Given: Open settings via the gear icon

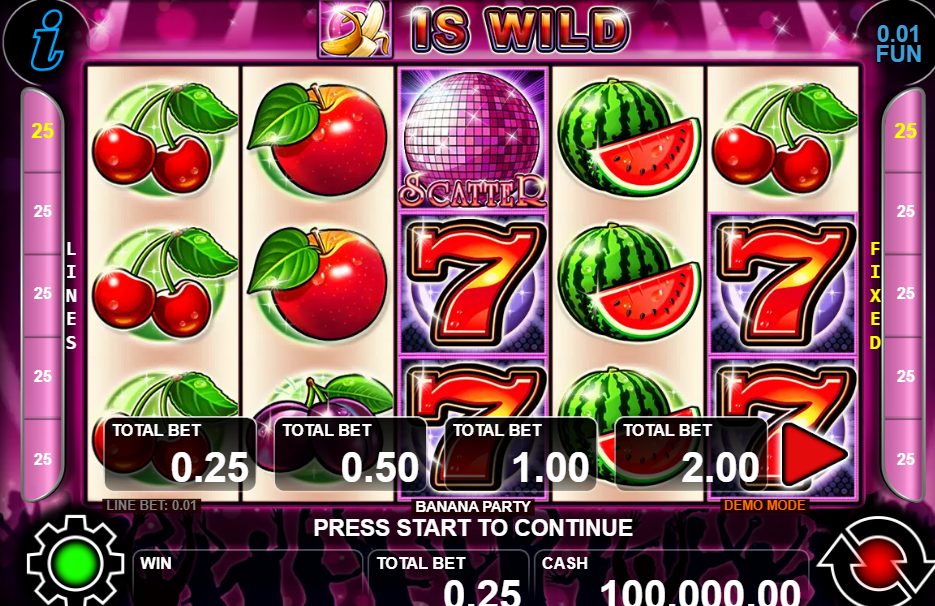Looking at the screenshot, I should (75, 562).
